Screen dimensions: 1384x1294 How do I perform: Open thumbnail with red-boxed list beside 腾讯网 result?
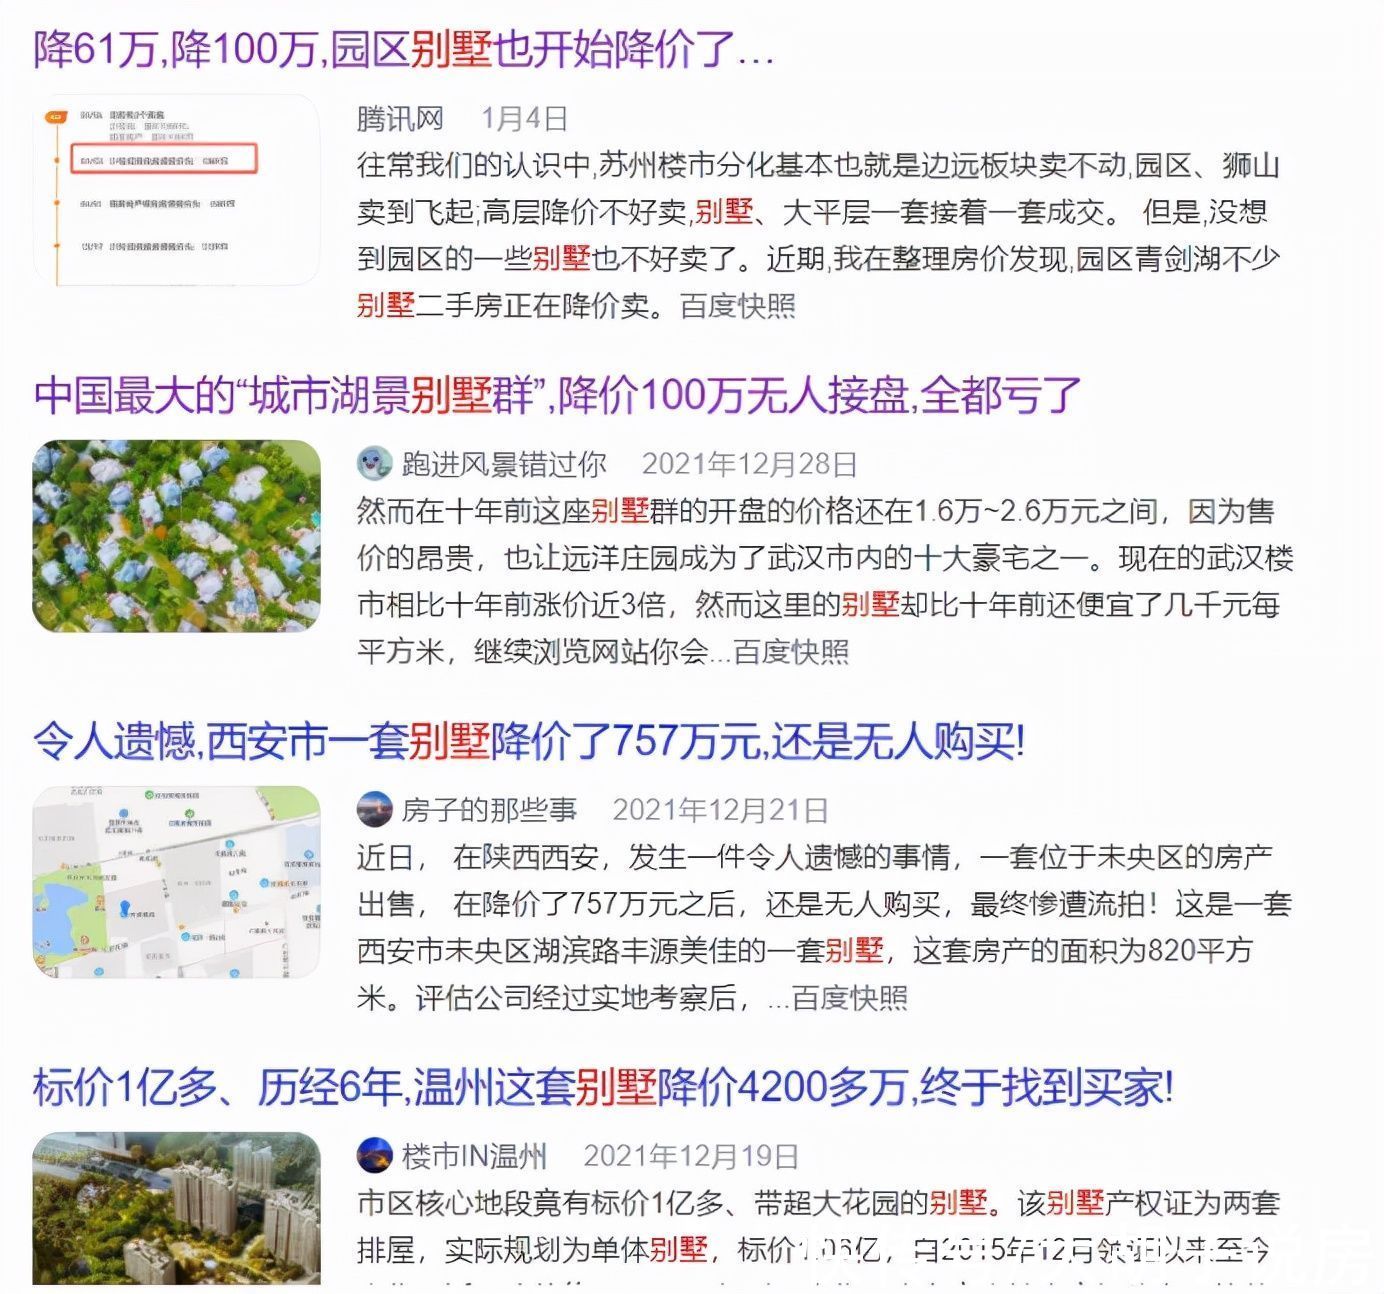(177, 190)
